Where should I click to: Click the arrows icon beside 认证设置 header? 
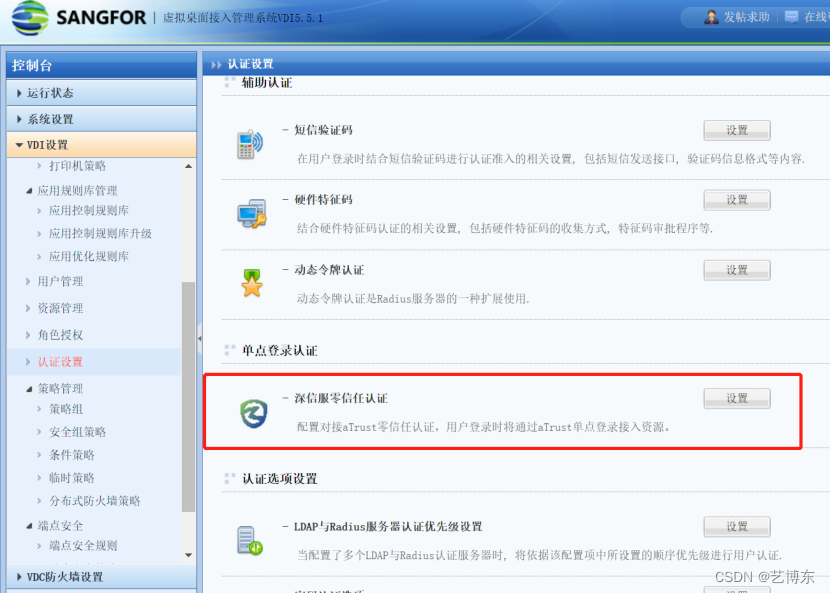(216, 65)
